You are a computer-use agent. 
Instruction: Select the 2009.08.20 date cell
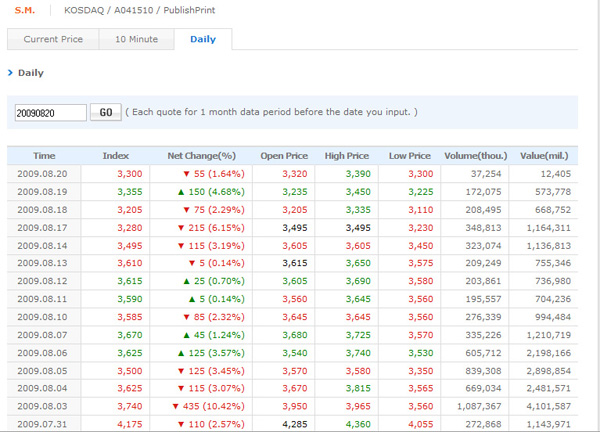point(42,174)
